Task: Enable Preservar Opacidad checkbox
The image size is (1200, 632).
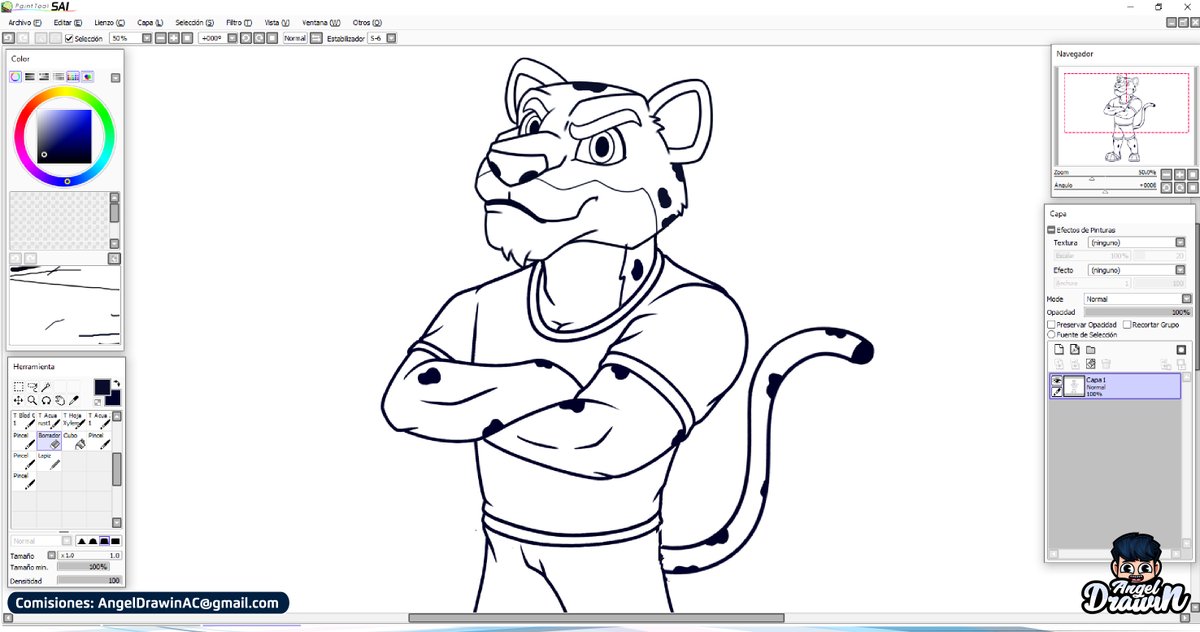Action: tap(1051, 325)
